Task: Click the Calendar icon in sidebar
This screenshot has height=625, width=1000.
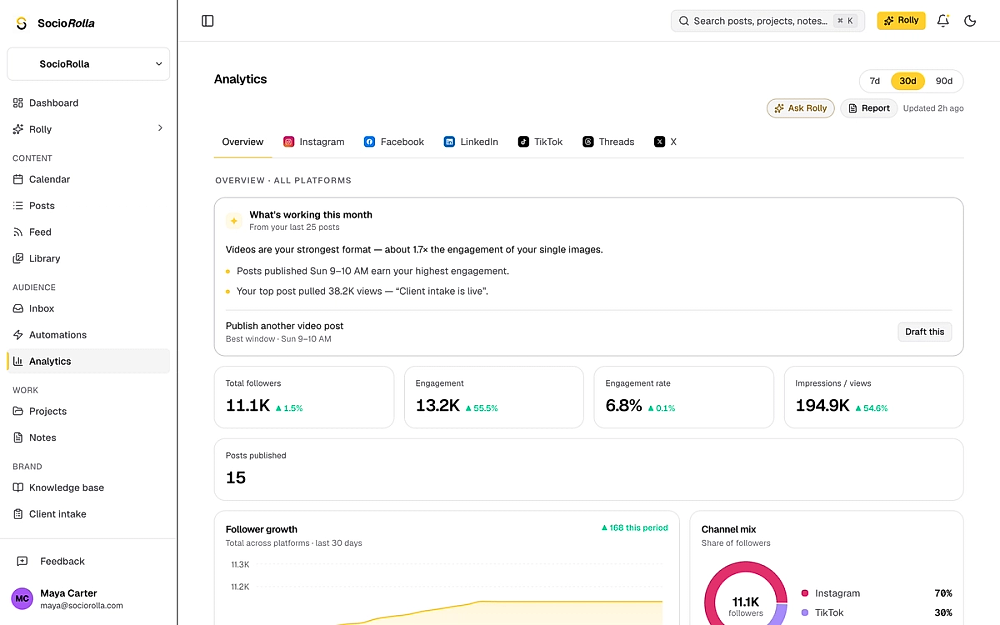Action: point(18,179)
